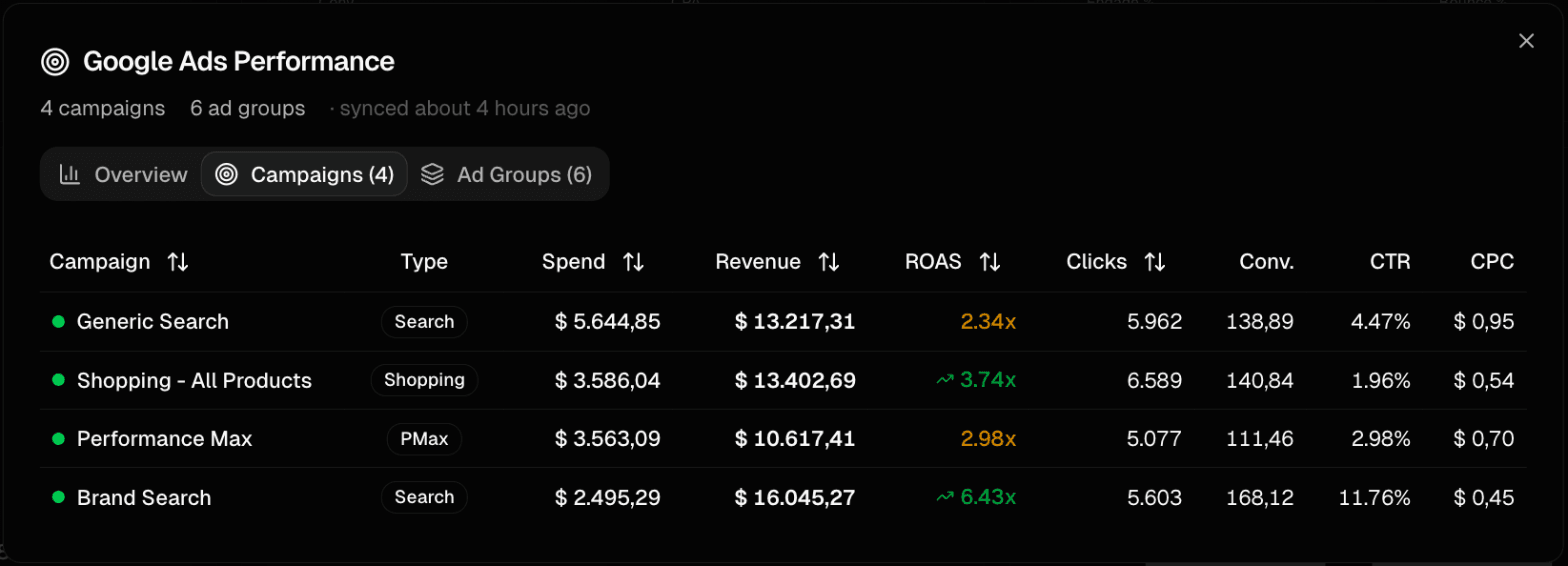This screenshot has height=566, width=1568.
Task: Click revenue value $ 10.617,41
Action: (795, 439)
